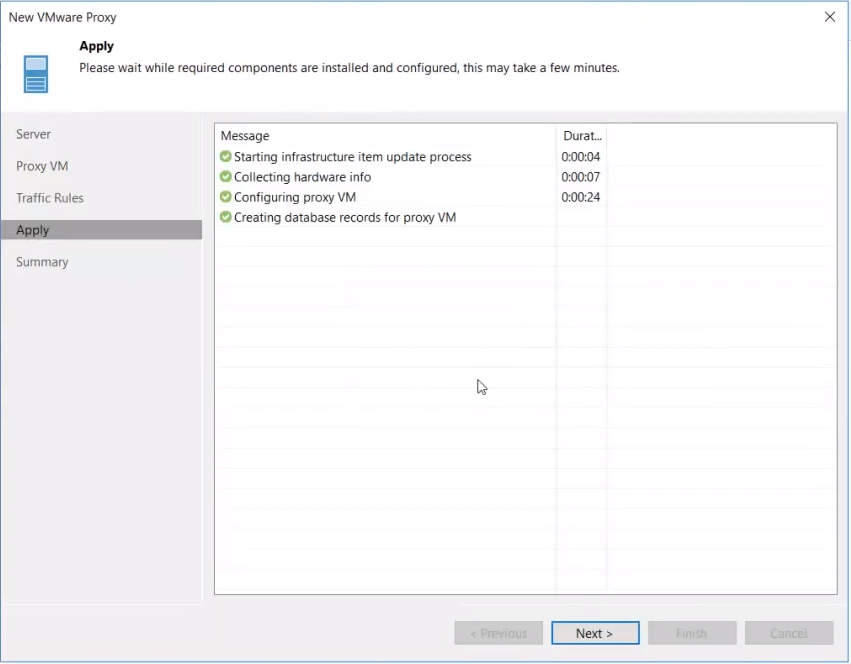The width and height of the screenshot is (851, 664).
Task: Switch to the Traffic Rules step
Action: tap(49, 198)
